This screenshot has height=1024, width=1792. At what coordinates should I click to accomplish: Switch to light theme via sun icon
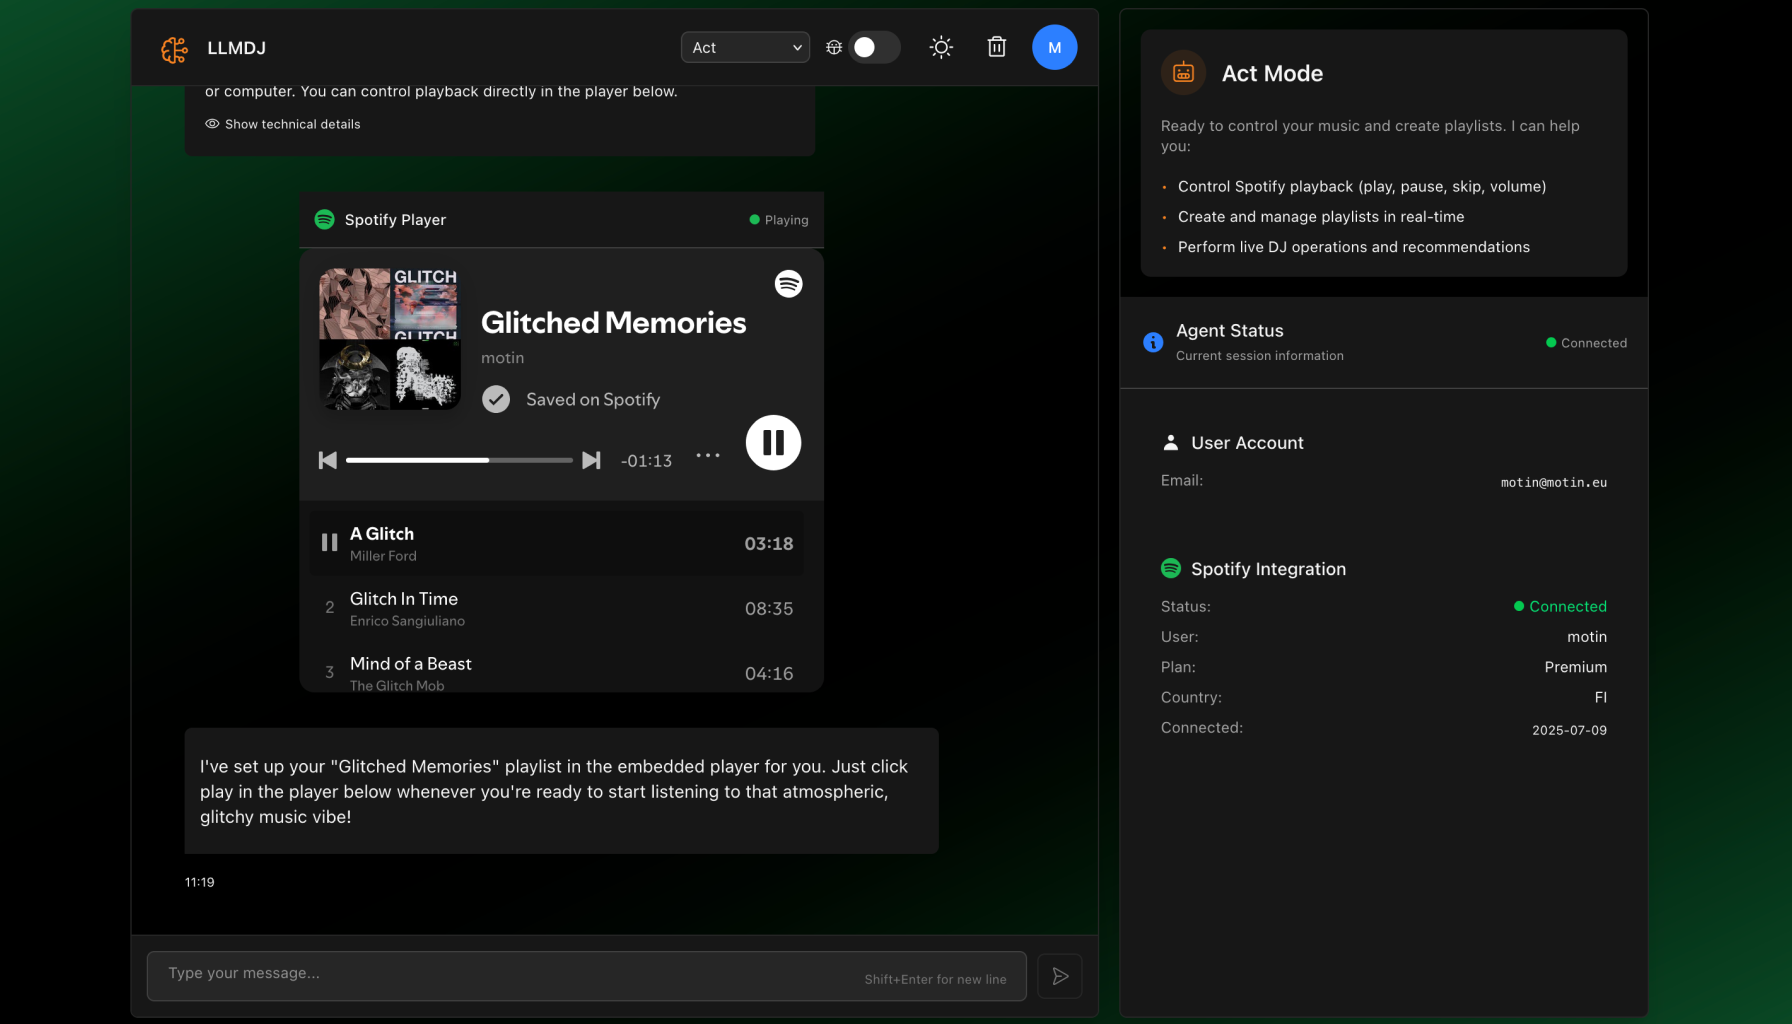click(x=941, y=47)
